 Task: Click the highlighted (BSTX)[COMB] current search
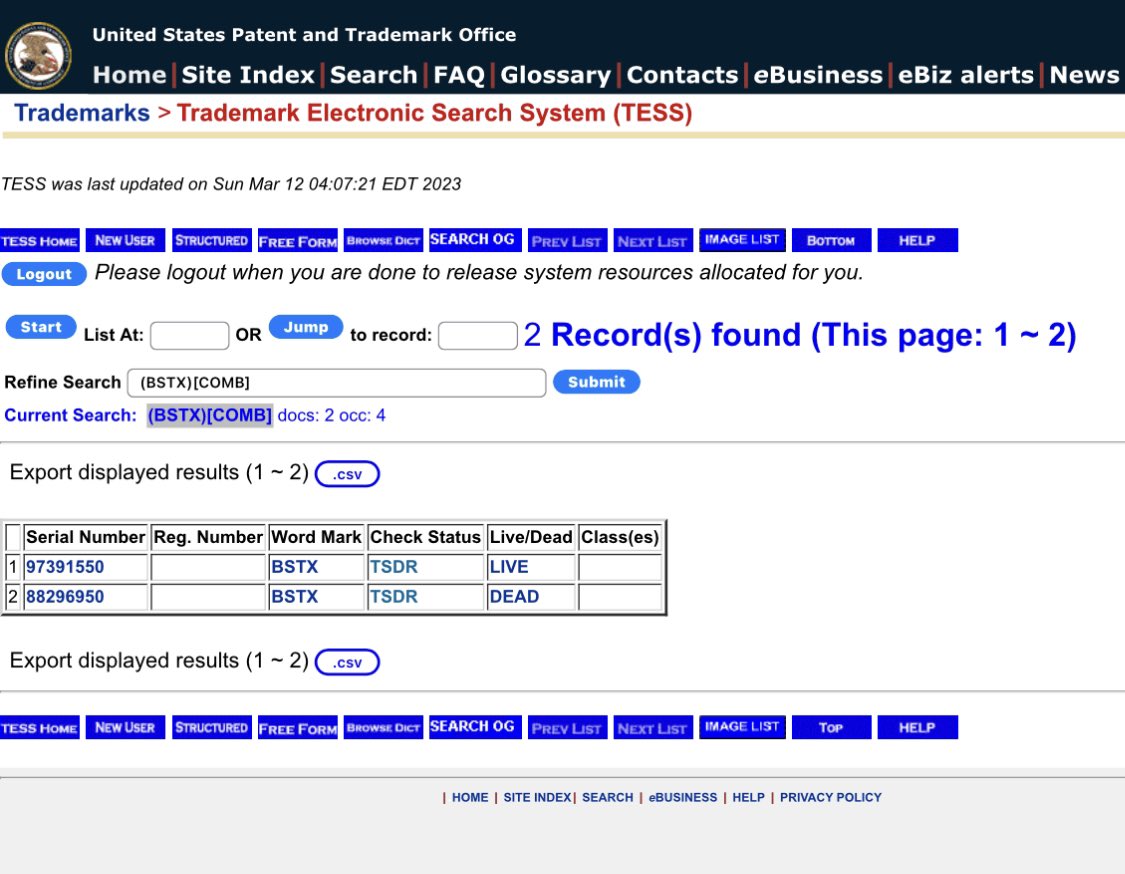pyautogui.click(x=210, y=415)
